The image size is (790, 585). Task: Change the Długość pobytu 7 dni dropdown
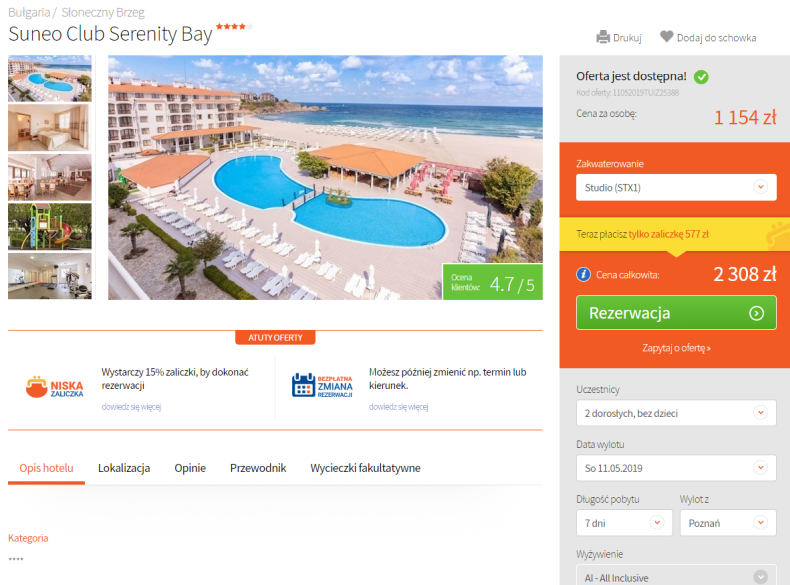pos(624,523)
